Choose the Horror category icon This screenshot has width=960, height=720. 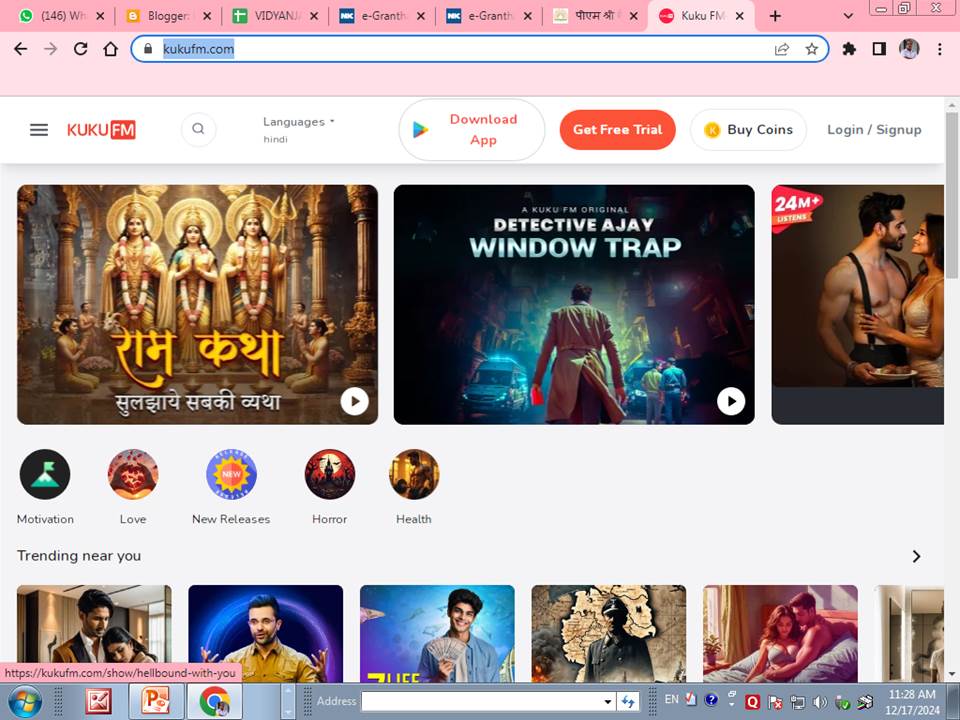pyautogui.click(x=330, y=474)
